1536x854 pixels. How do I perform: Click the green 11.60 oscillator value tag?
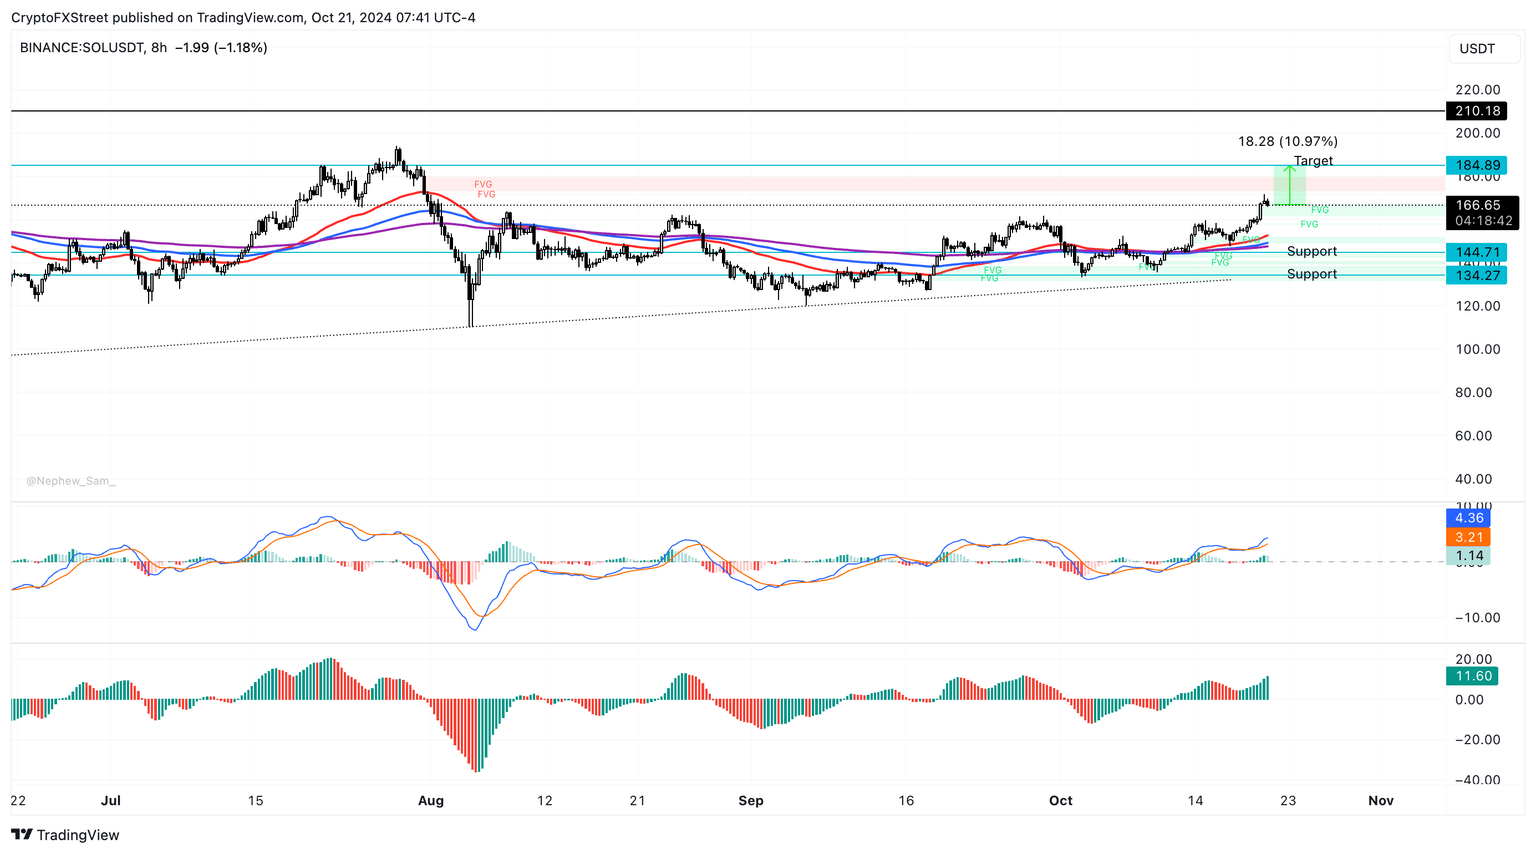click(x=1473, y=676)
